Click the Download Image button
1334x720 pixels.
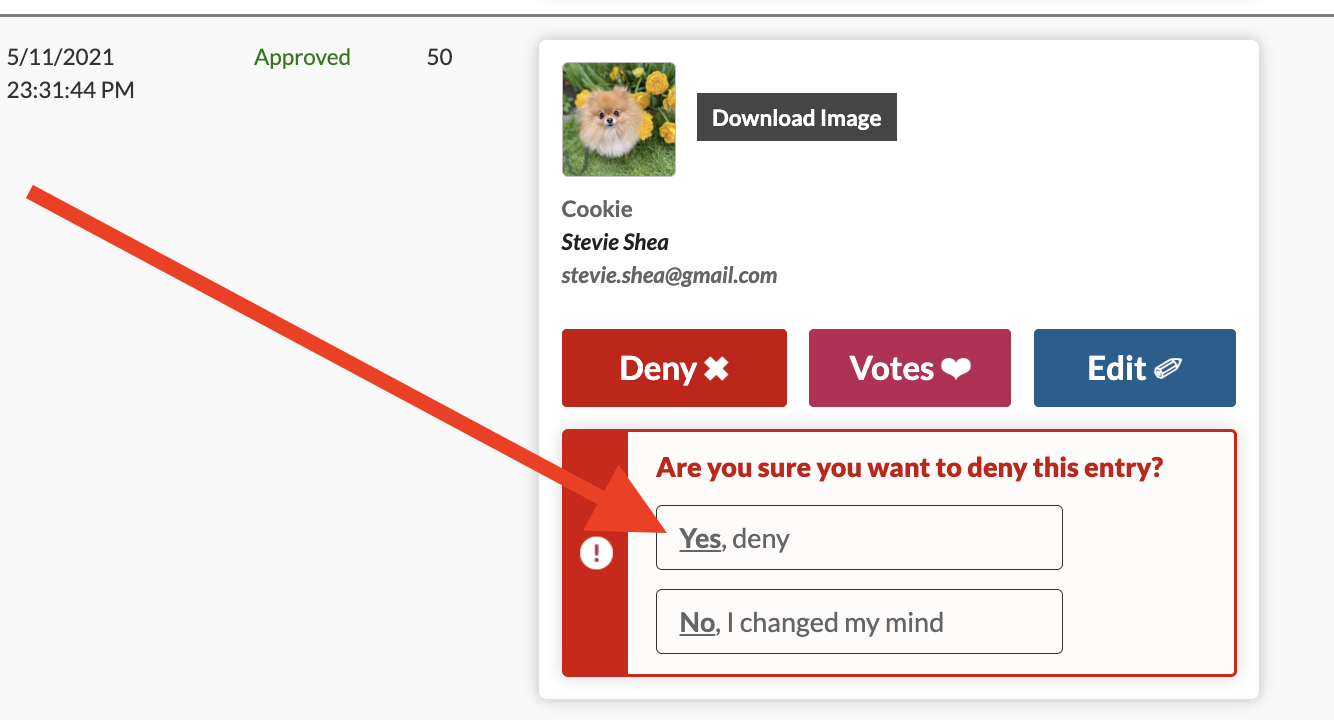797,117
